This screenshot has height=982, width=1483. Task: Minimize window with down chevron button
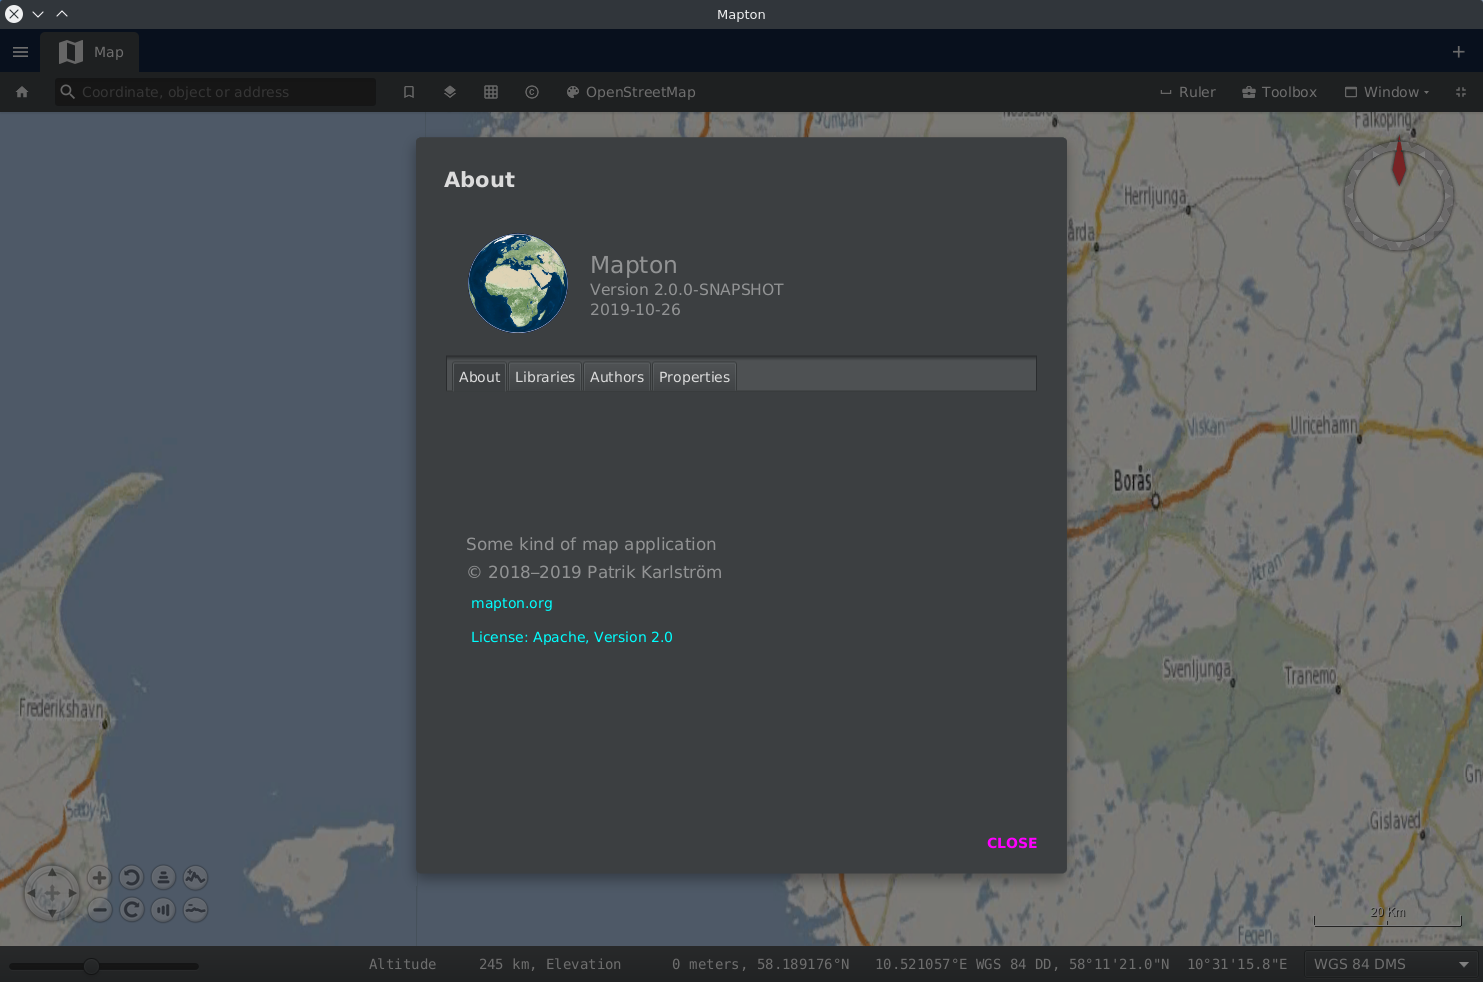[x=38, y=14]
